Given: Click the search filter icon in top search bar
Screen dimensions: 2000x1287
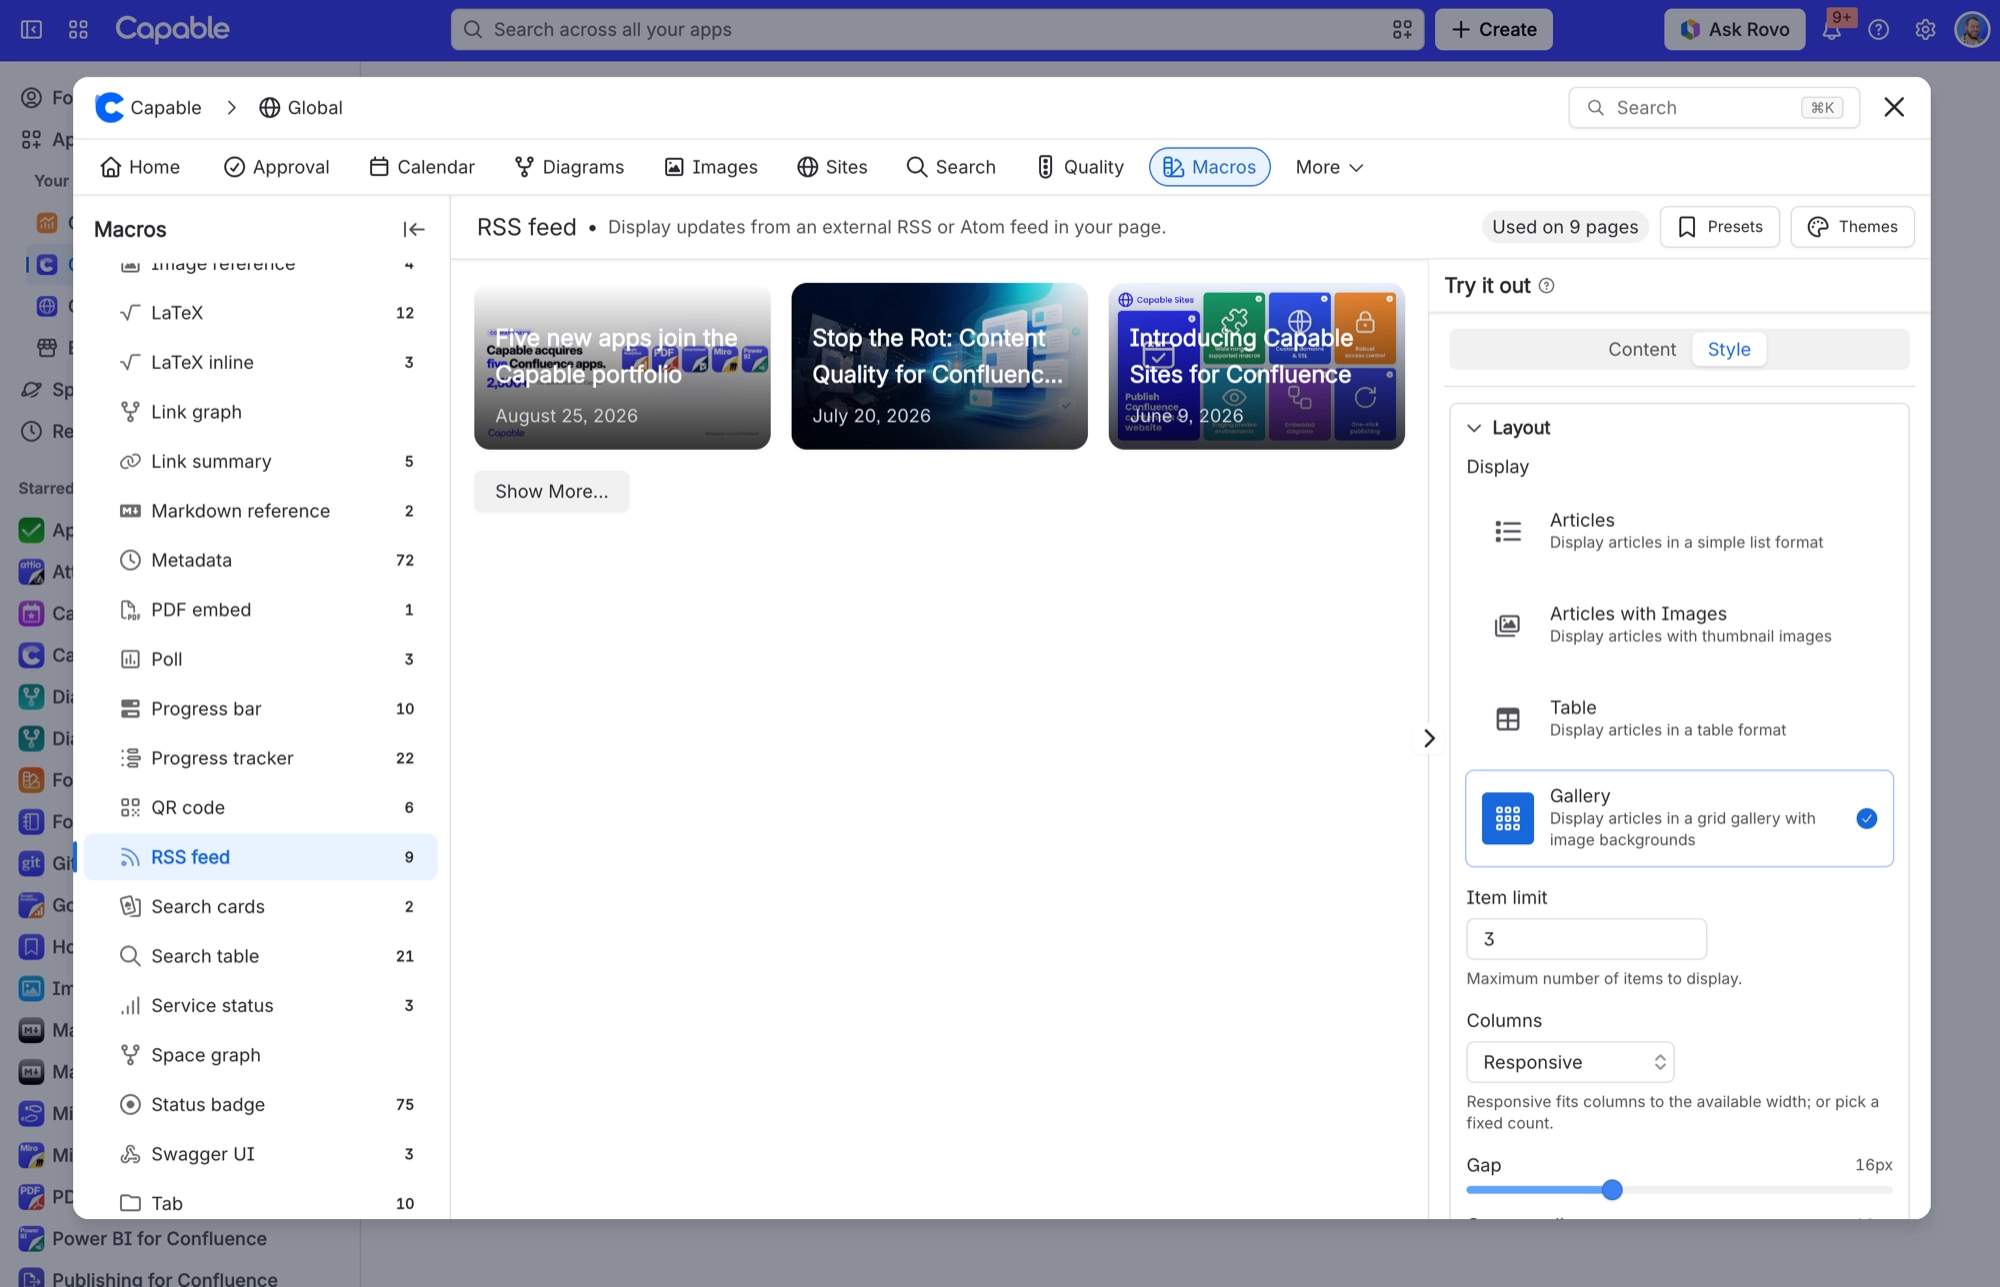Looking at the screenshot, I should tap(1402, 30).
